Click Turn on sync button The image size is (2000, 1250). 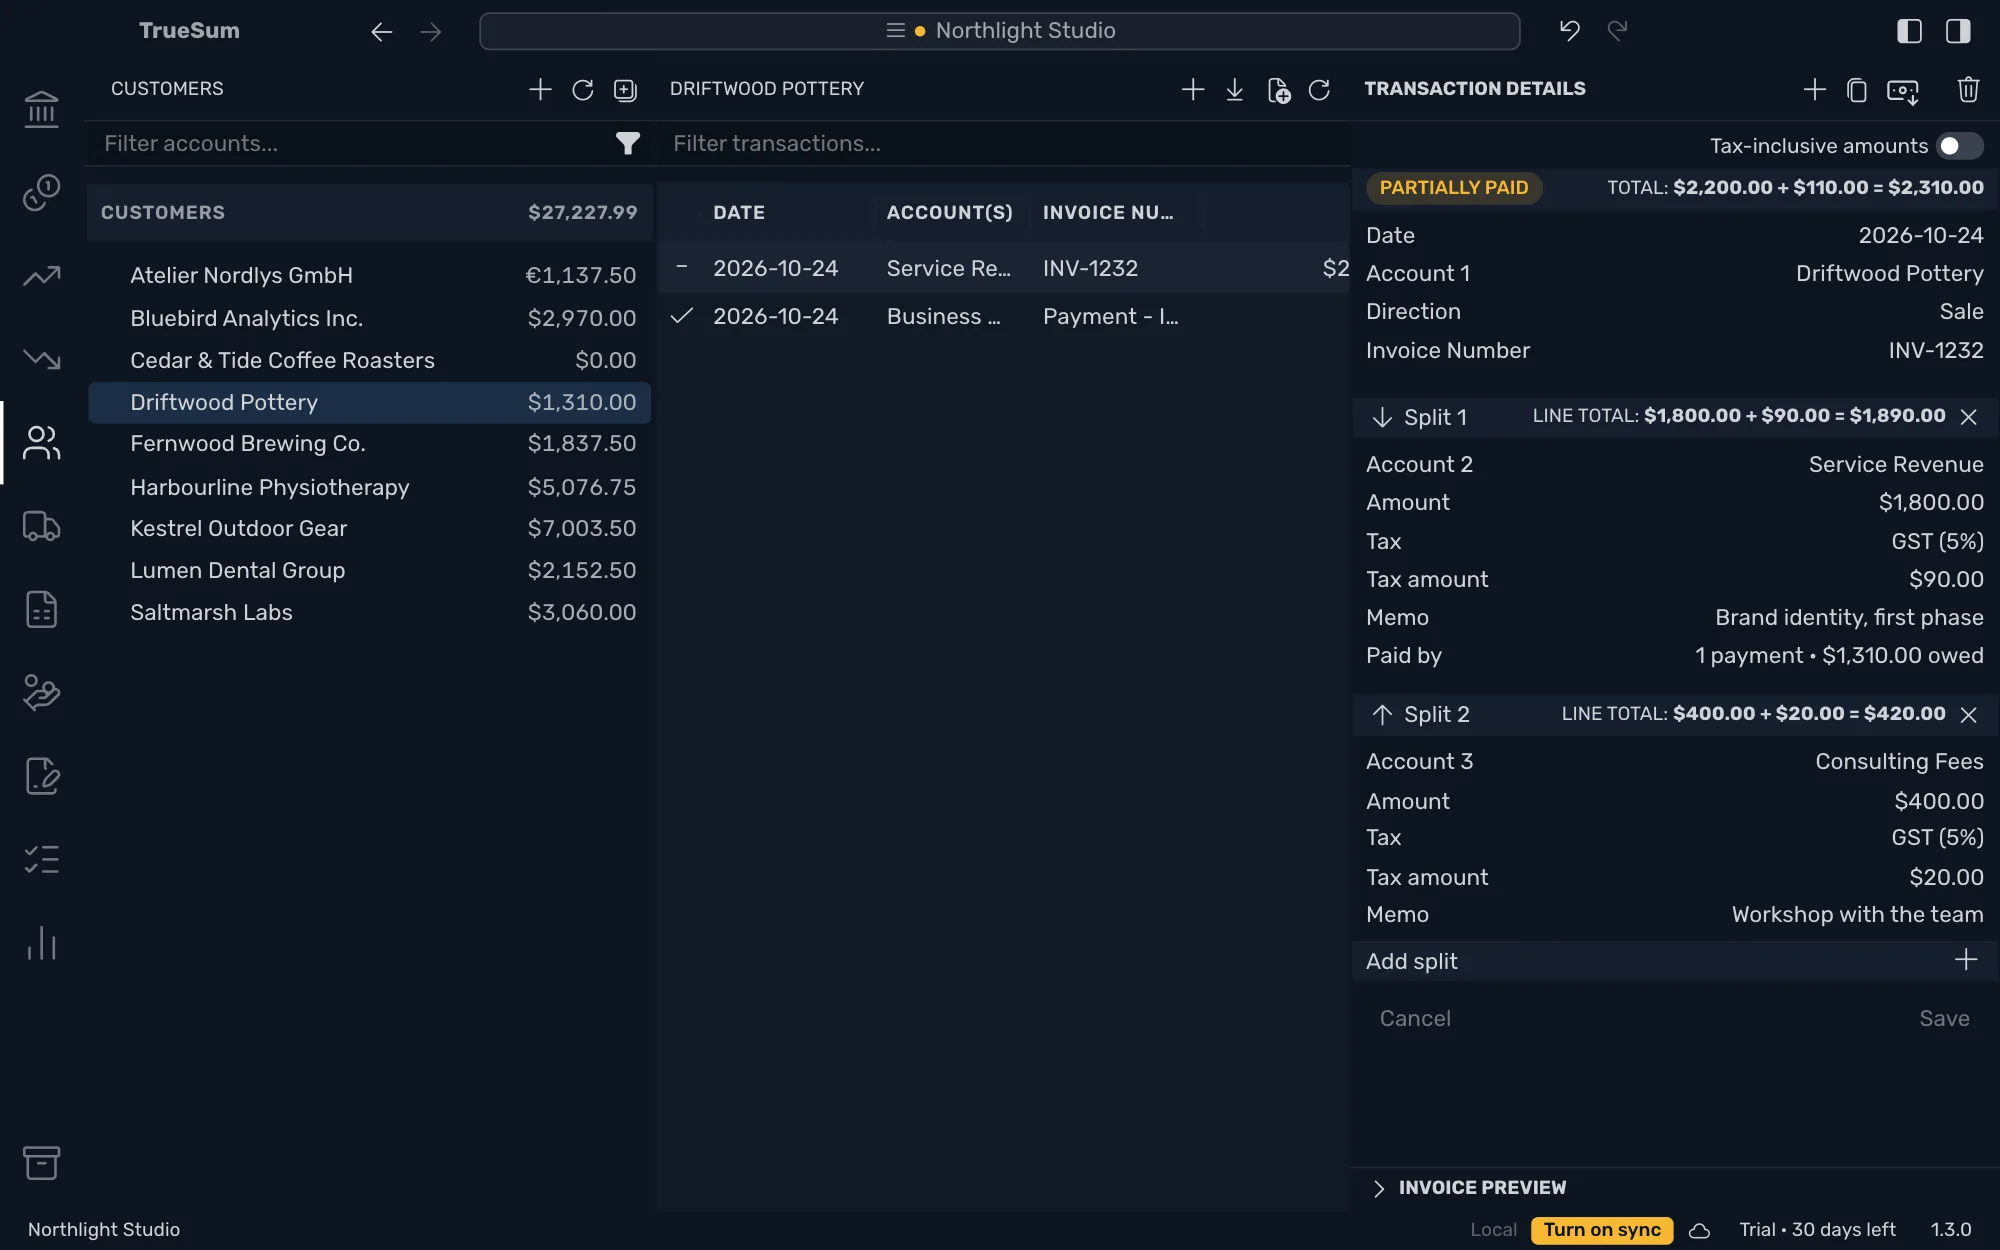1601,1230
